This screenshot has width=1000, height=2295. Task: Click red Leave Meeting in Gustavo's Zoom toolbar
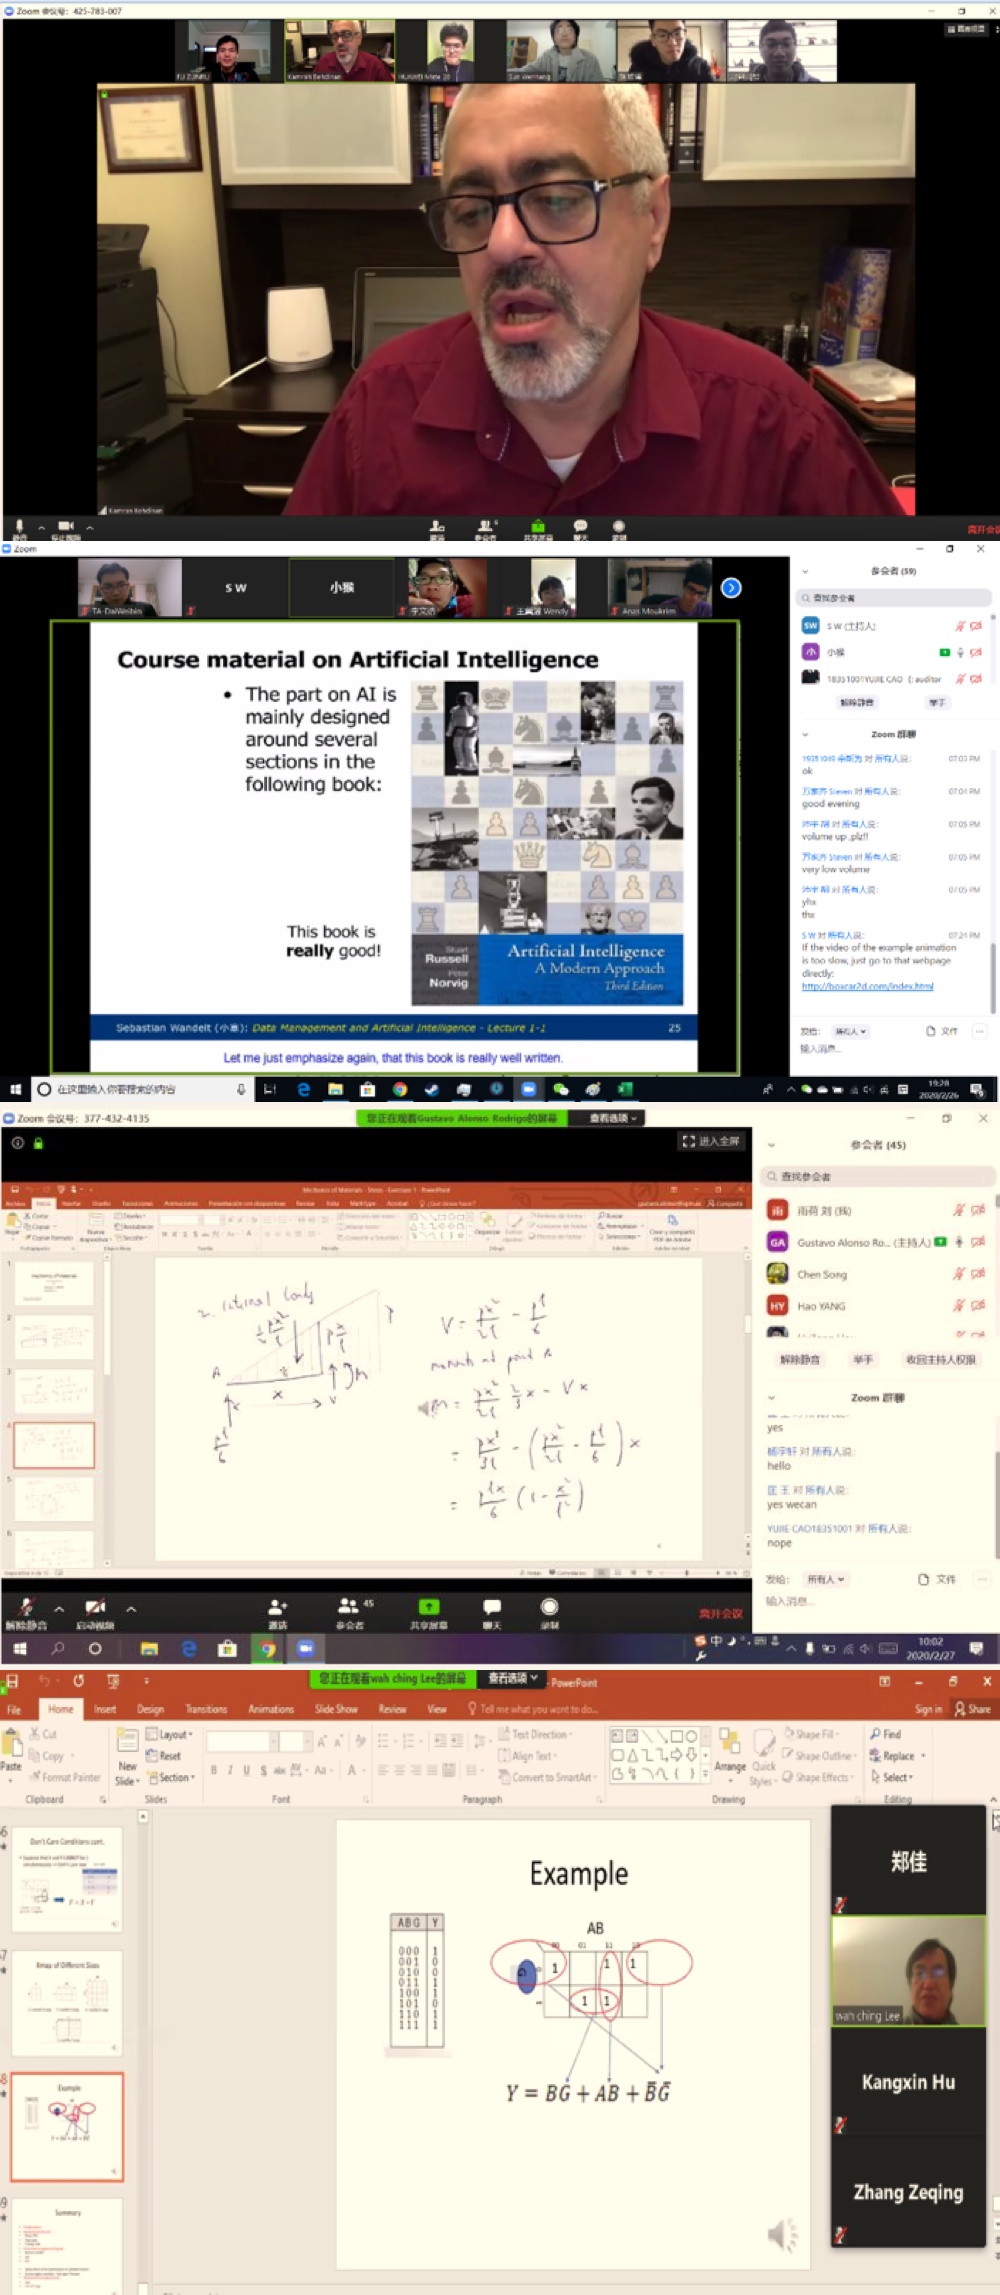tap(721, 1613)
